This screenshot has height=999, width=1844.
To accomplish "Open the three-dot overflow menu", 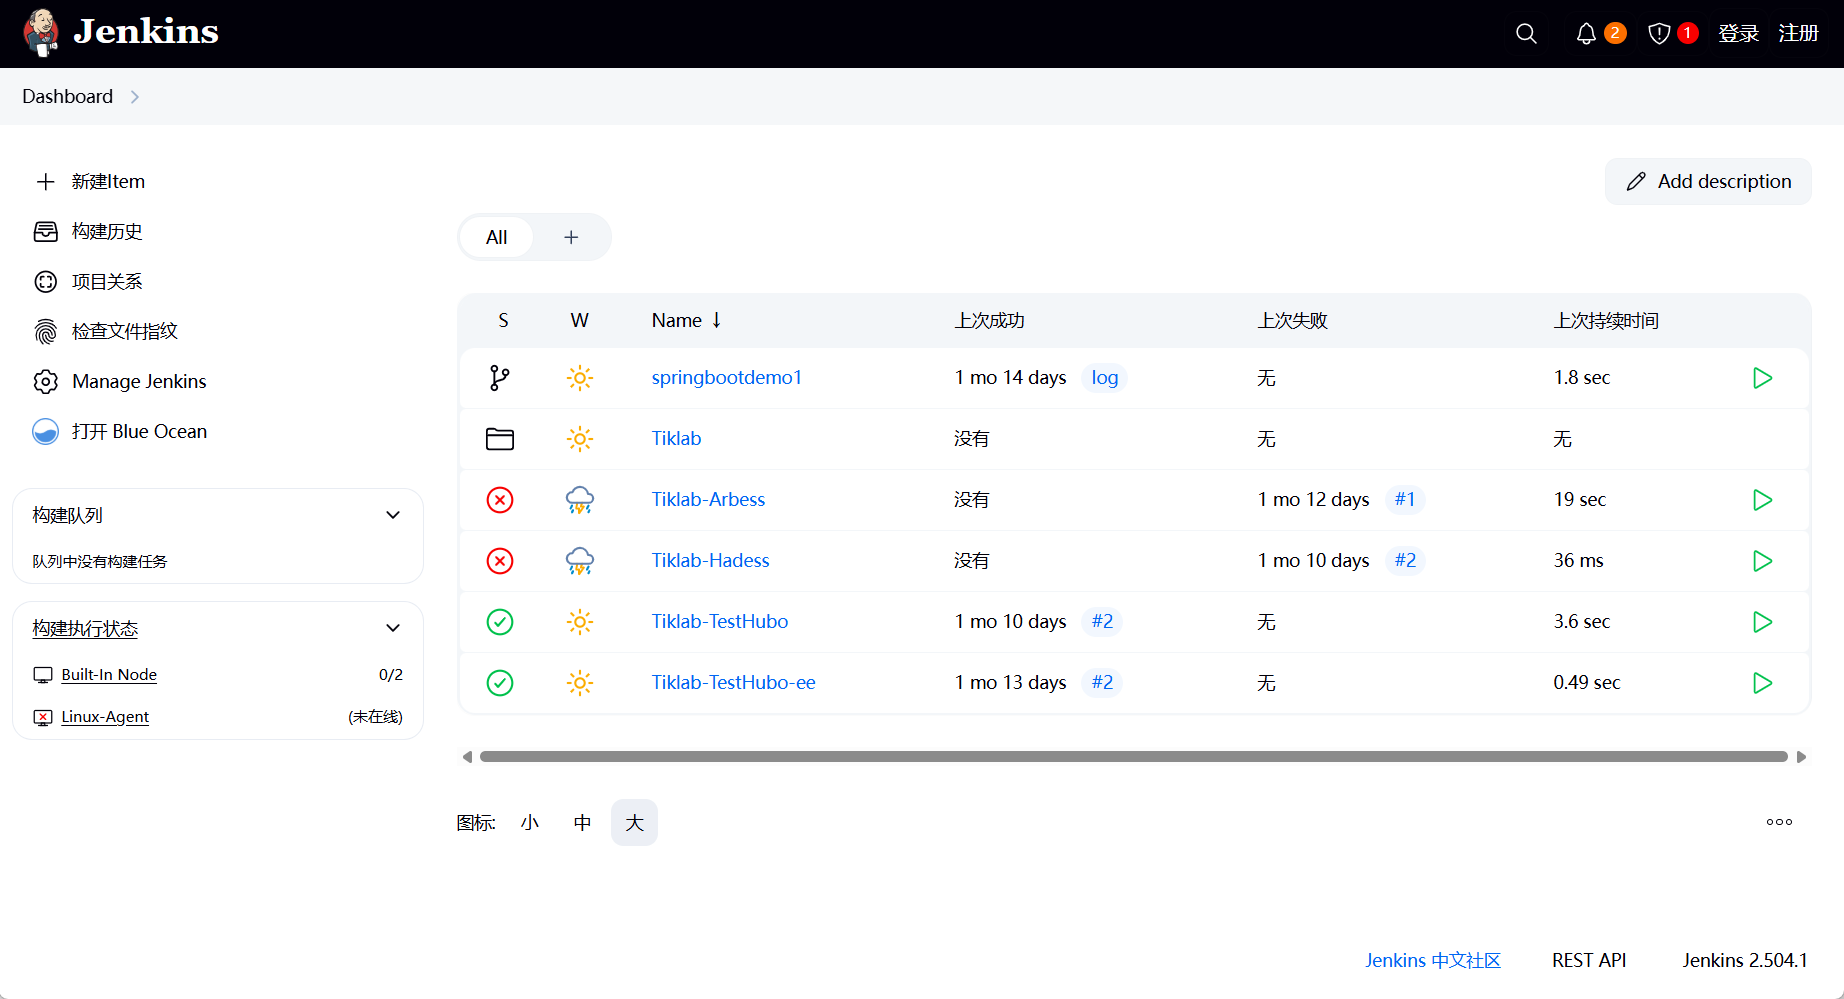I will tap(1779, 822).
